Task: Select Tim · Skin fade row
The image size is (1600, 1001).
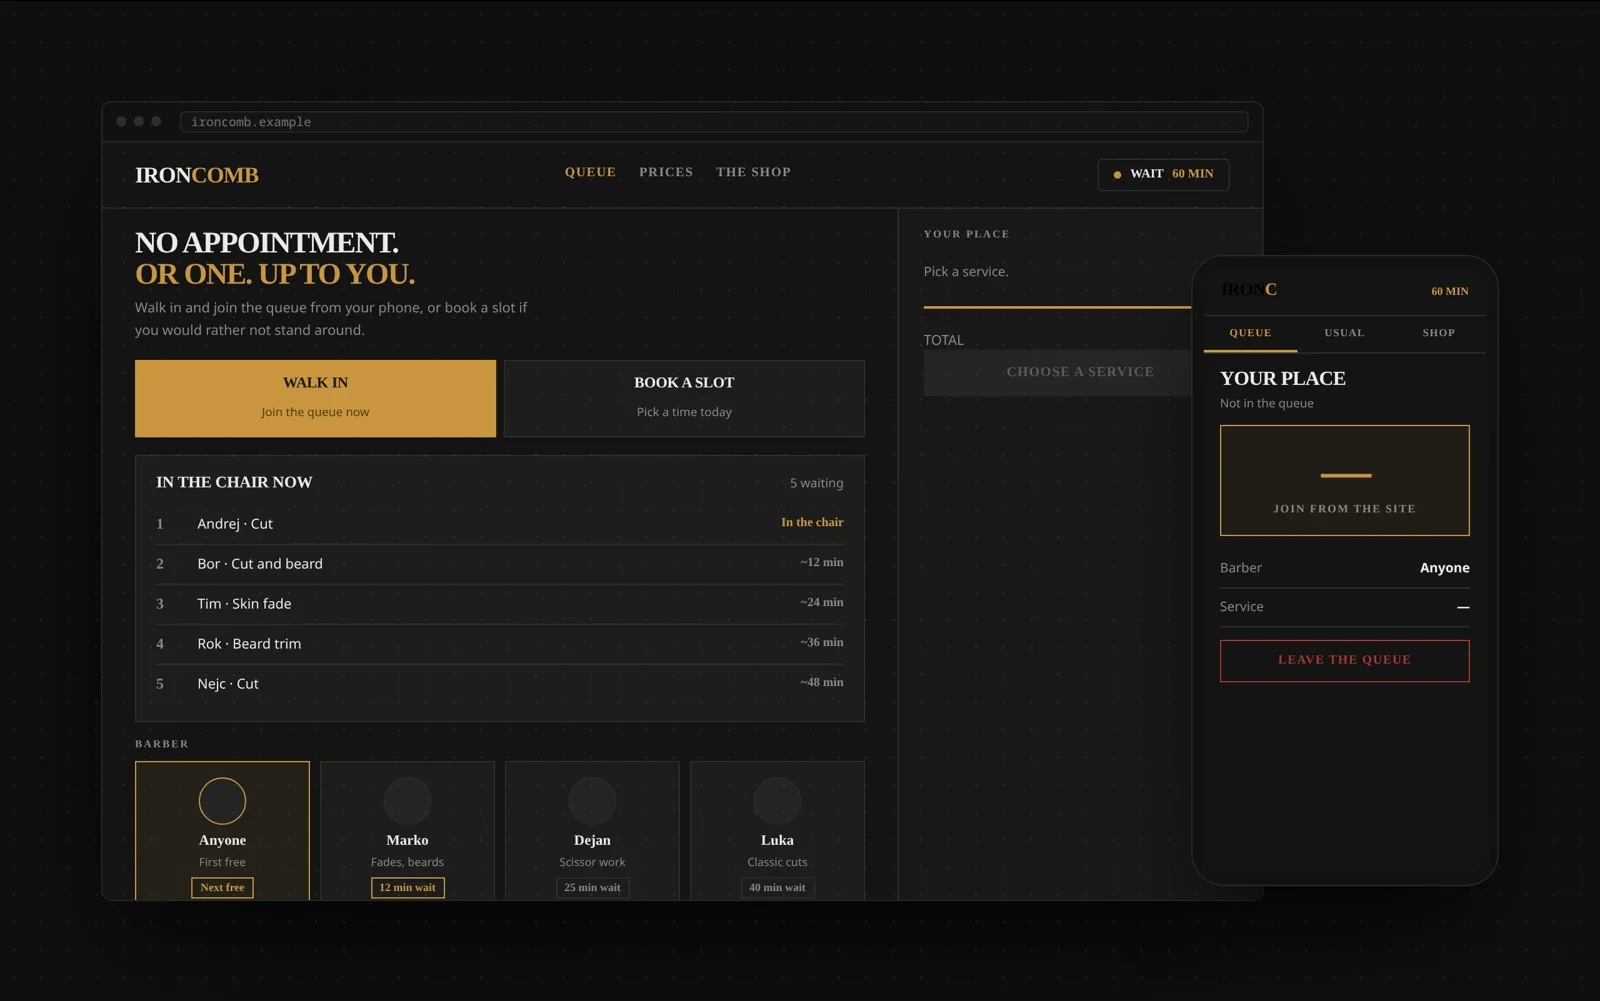Action: pos(500,604)
